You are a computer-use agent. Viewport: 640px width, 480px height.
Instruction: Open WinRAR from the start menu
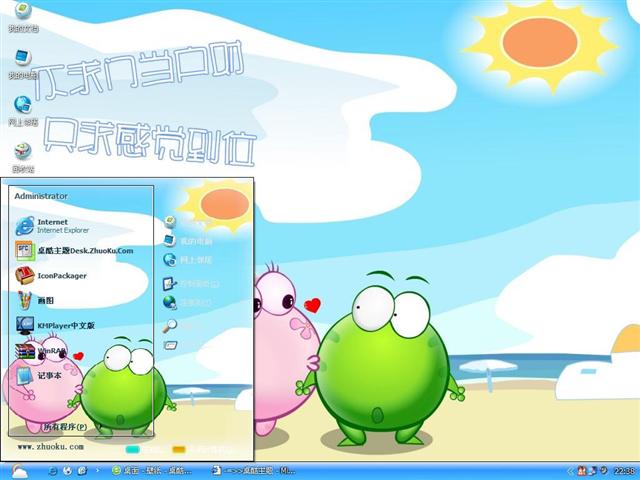click(x=41, y=351)
